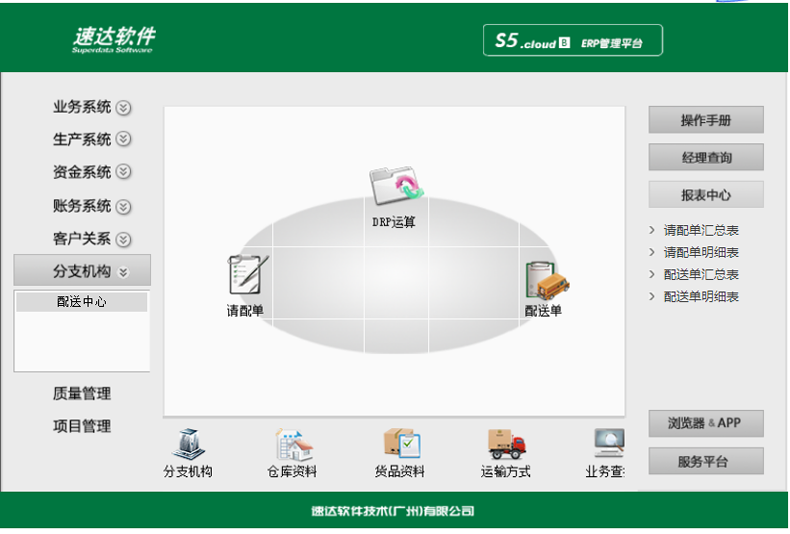Select 客户关系 in the sidebar
This screenshot has height=534, width=790.
82,239
